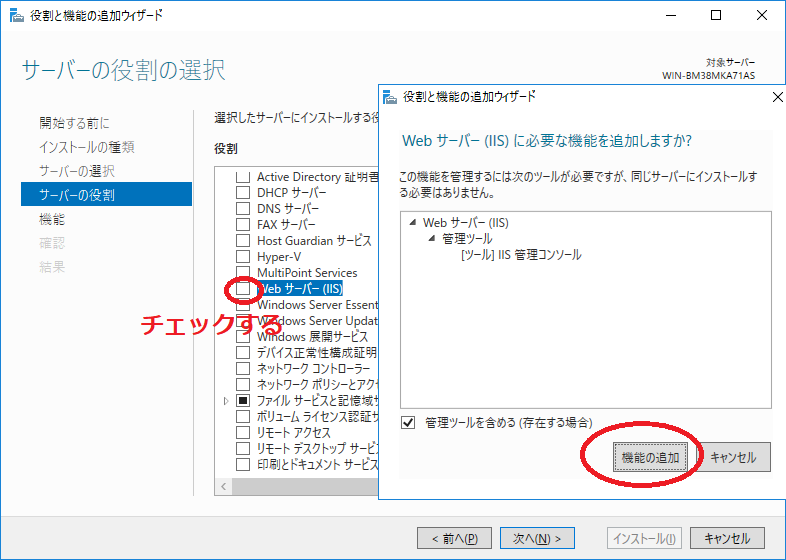The image size is (786, 560).
Task: Tick the DNS サーバー checkbox
Action: point(242,209)
